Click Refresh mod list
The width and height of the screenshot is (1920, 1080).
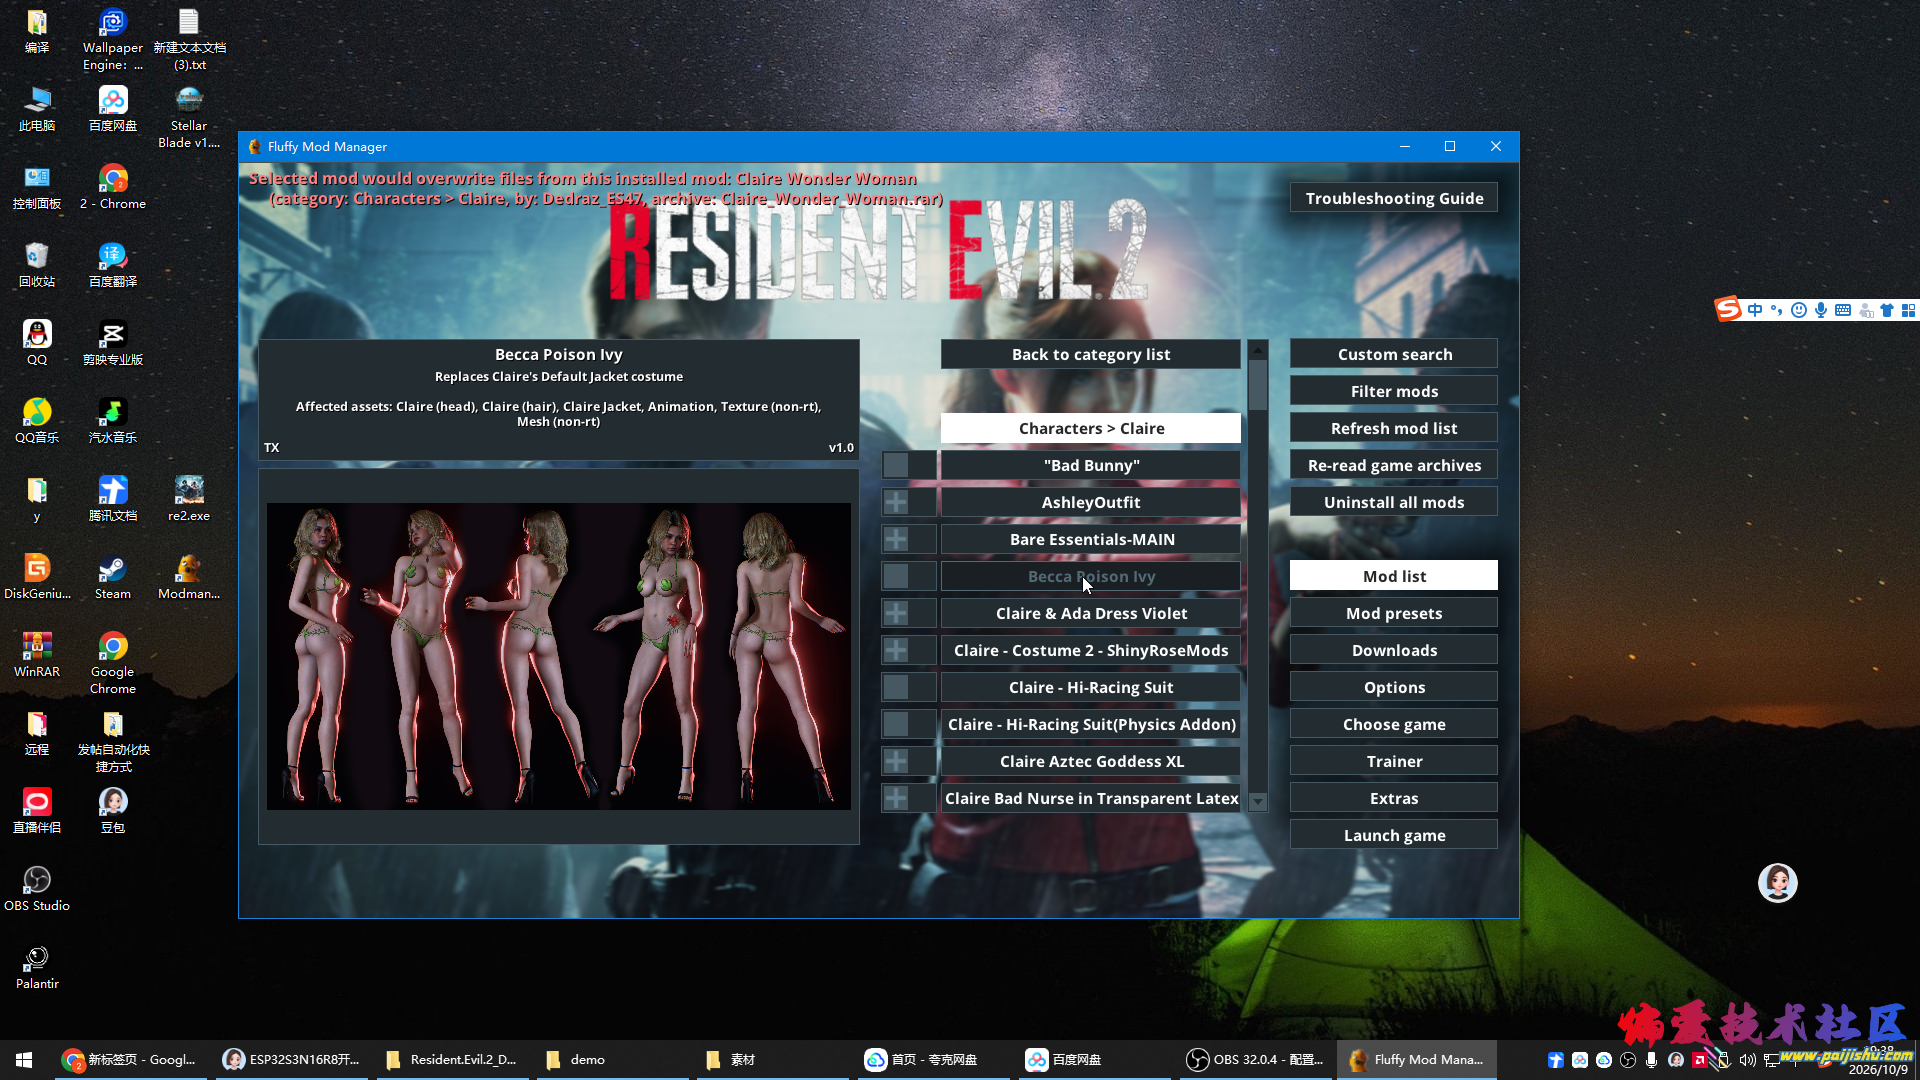pyautogui.click(x=1394, y=428)
